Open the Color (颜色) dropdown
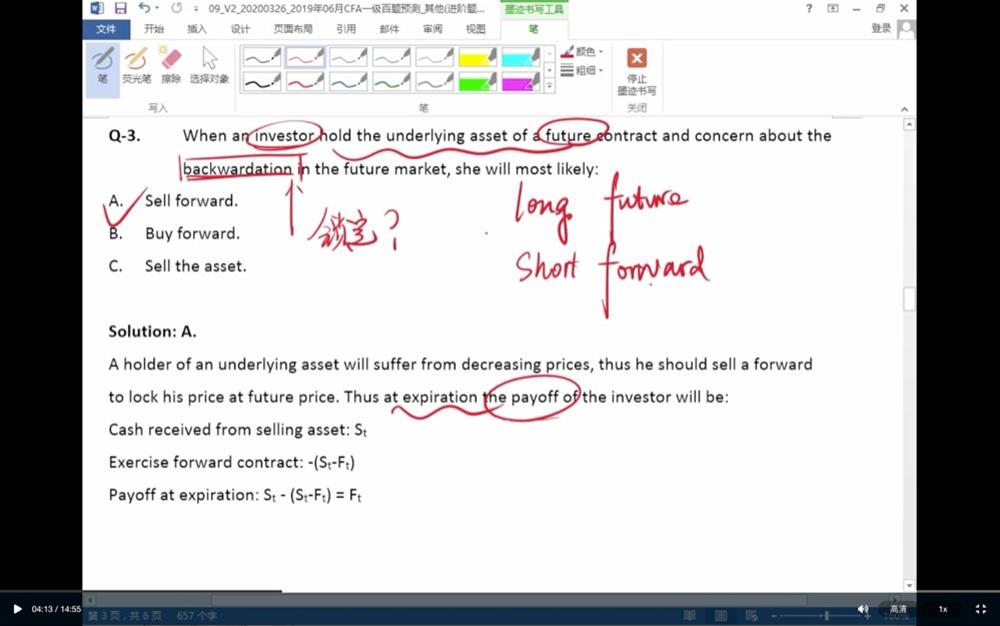 tap(583, 52)
